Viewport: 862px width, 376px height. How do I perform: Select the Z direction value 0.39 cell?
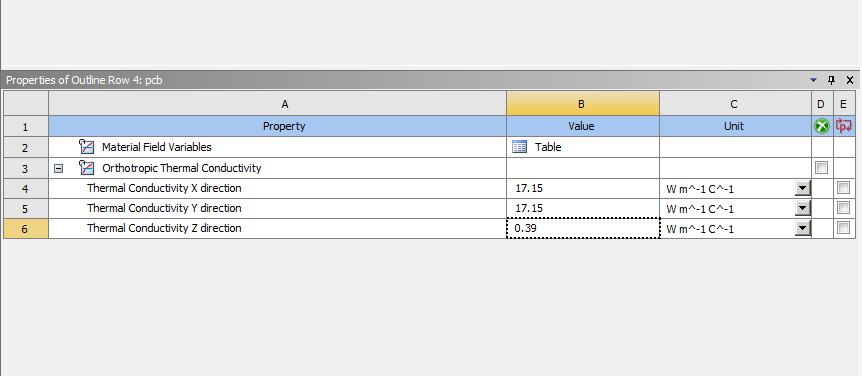(x=583, y=228)
